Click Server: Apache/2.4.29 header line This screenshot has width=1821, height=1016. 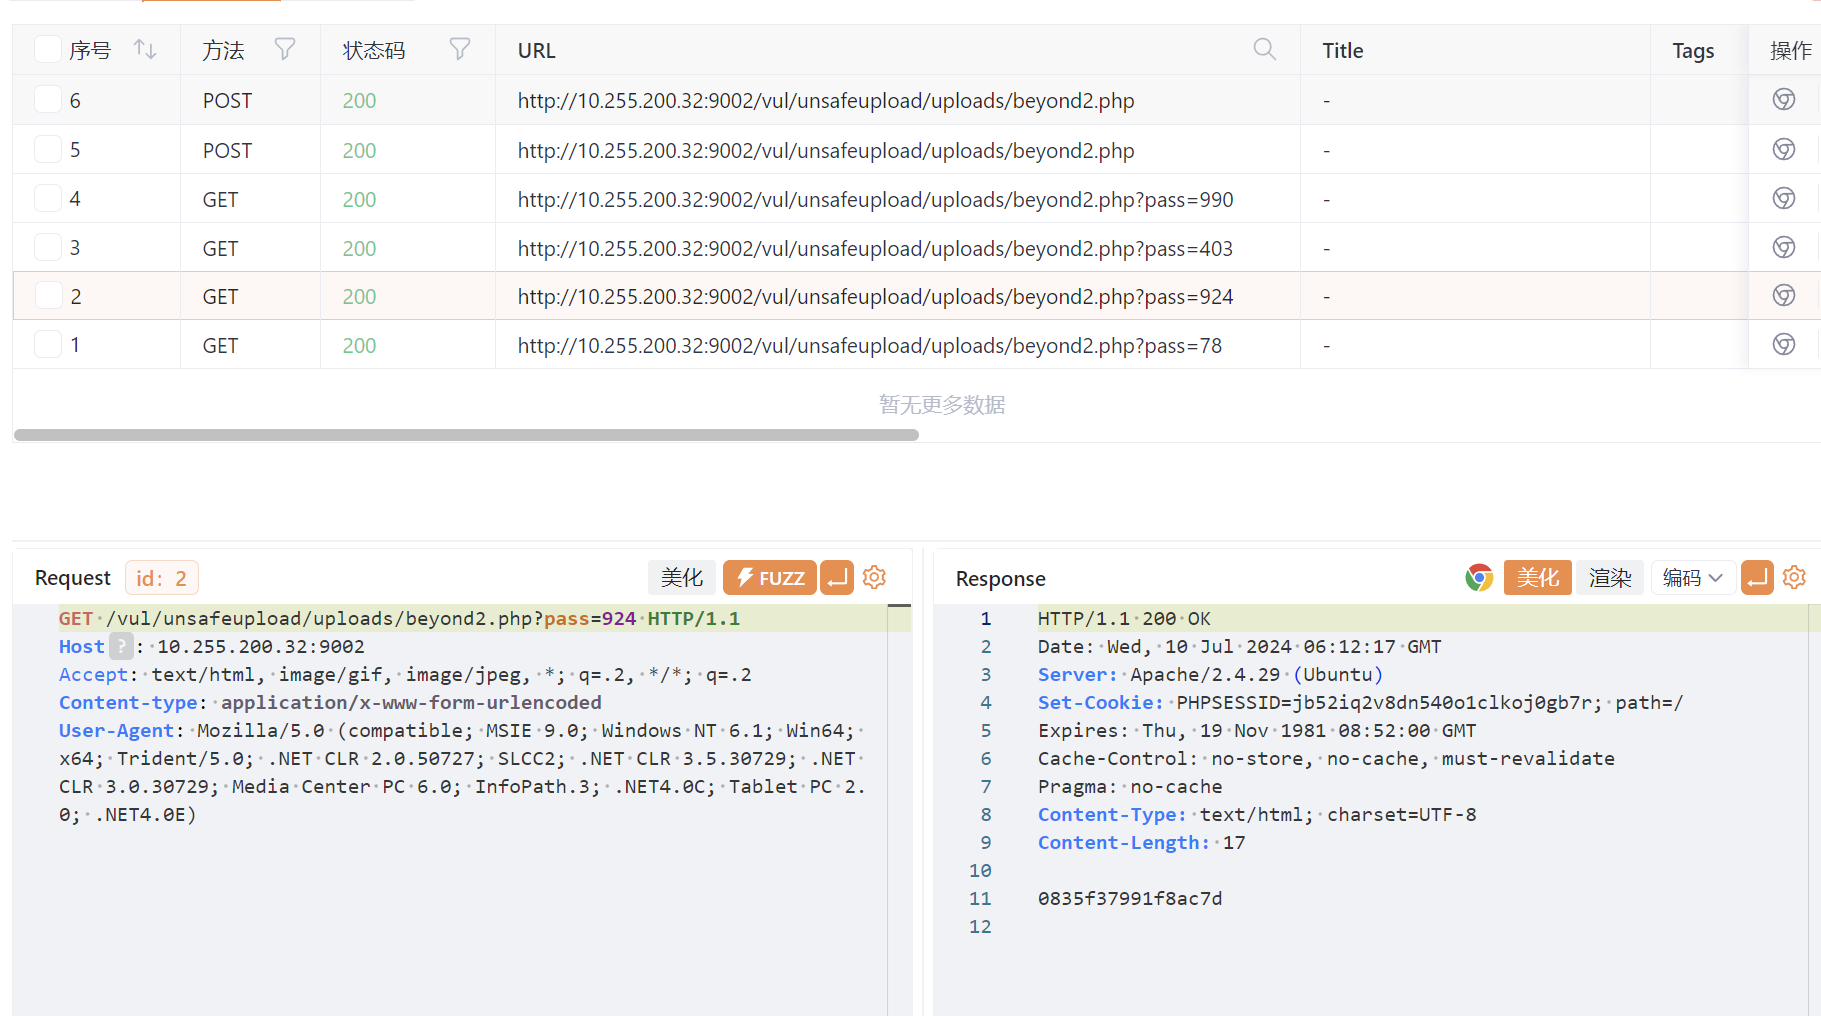(x=1210, y=674)
